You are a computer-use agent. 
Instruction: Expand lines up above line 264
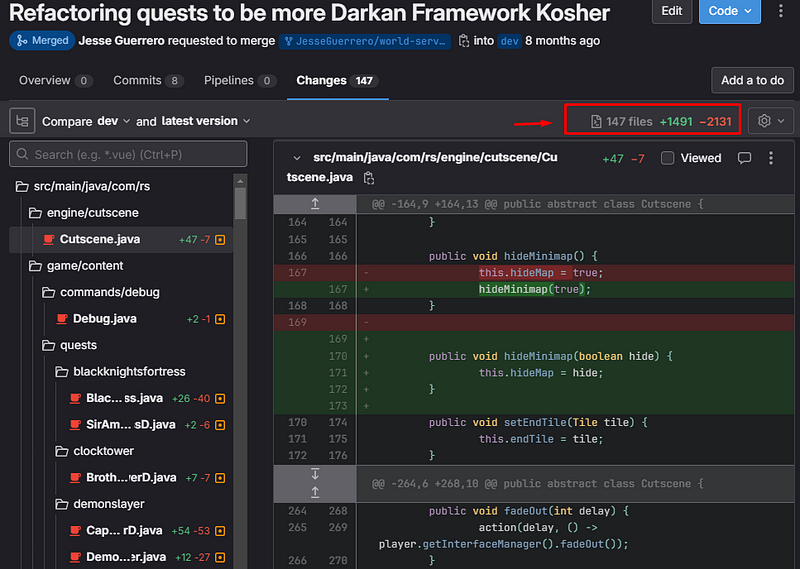click(315, 492)
